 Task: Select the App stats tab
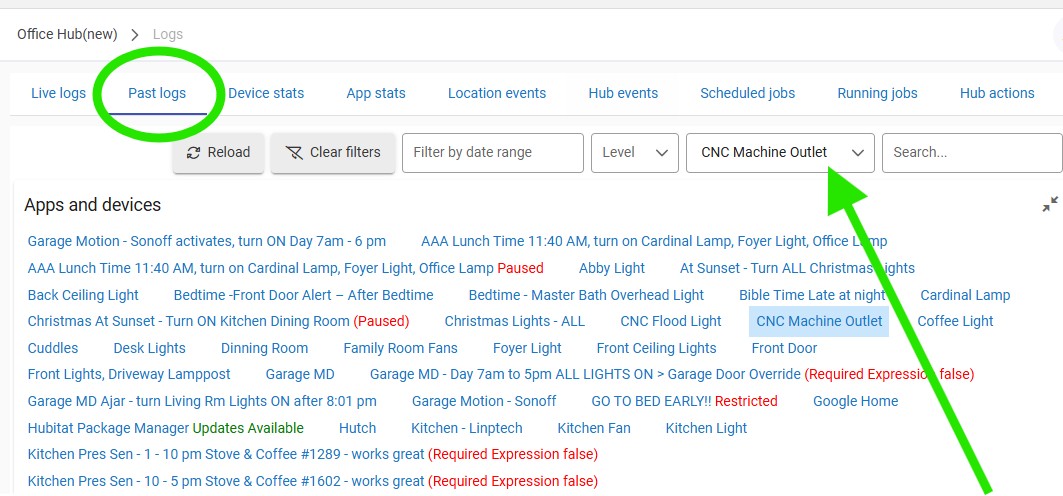click(376, 93)
